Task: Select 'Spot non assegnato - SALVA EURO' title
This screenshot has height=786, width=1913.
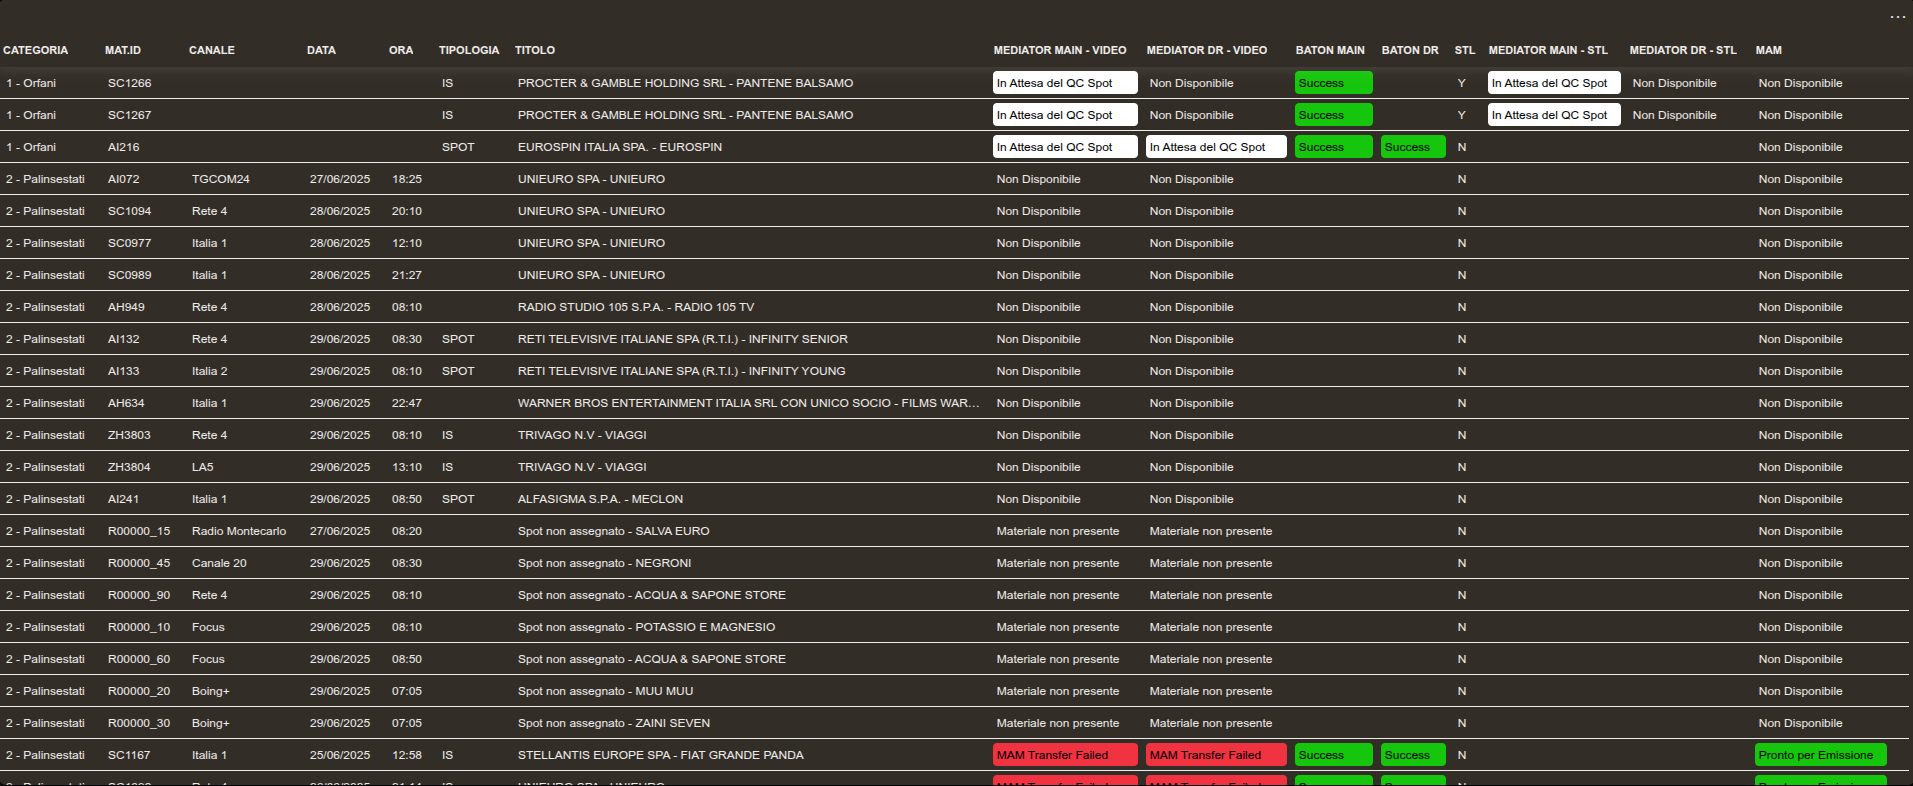Action: [x=614, y=531]
